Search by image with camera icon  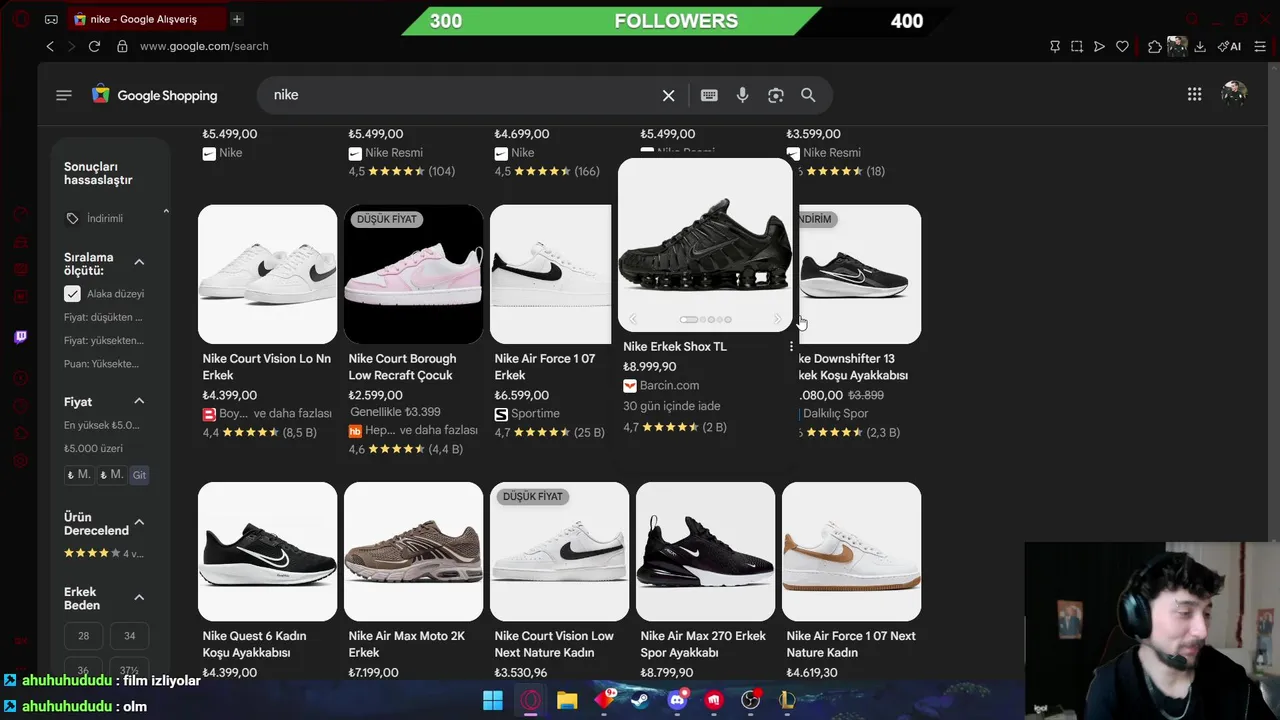[775, 95]
